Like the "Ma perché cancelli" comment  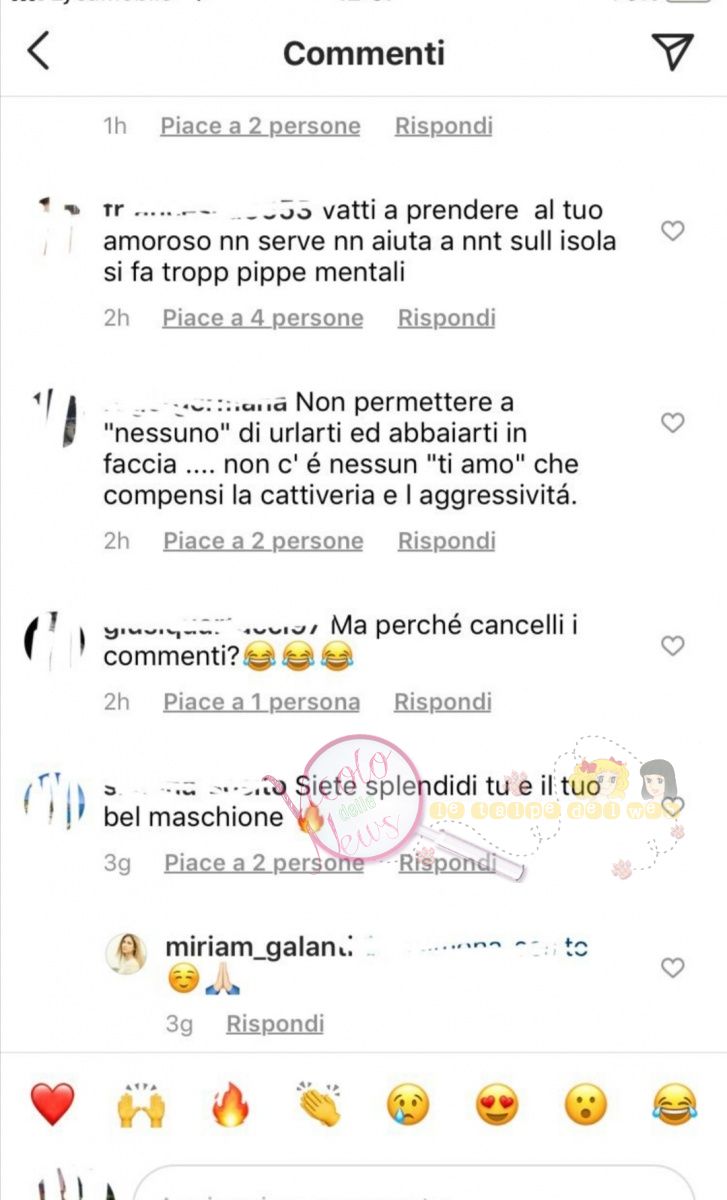pos(673,646)
